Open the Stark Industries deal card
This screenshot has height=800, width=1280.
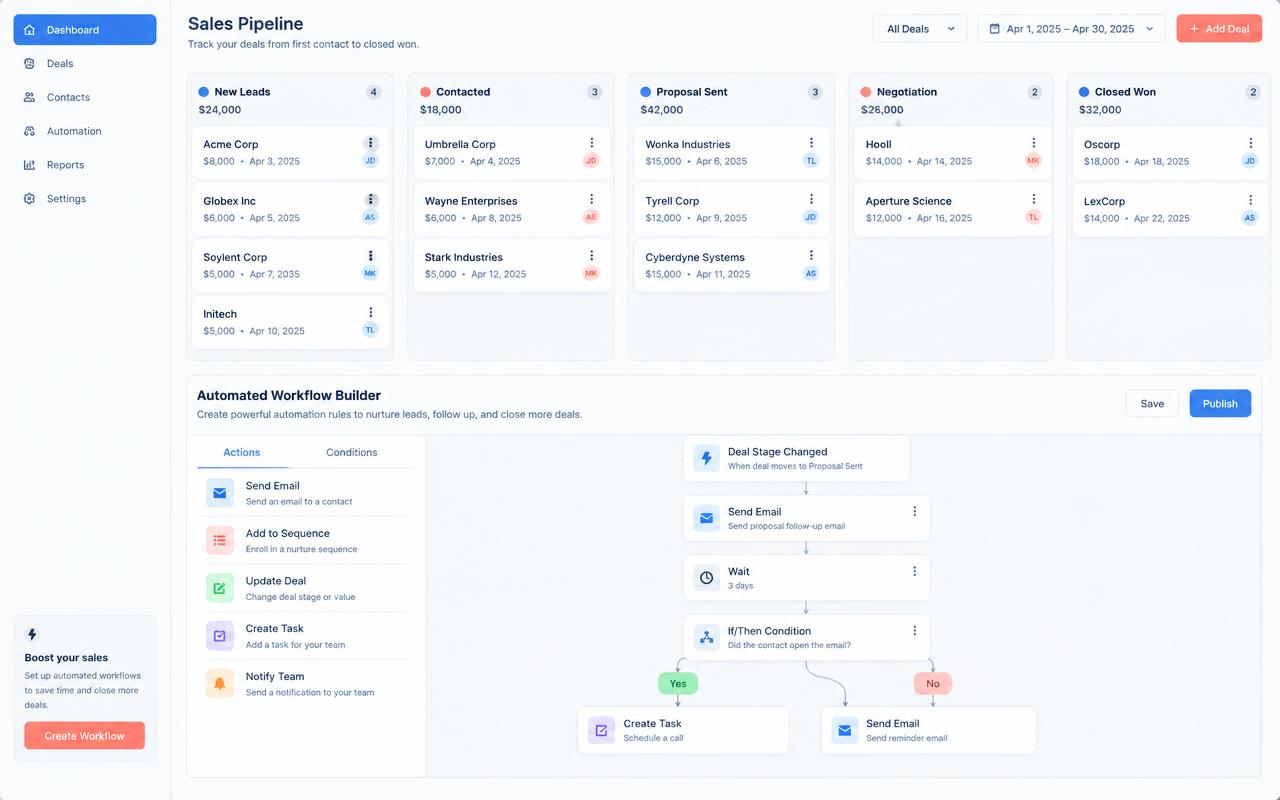point(511,265)
